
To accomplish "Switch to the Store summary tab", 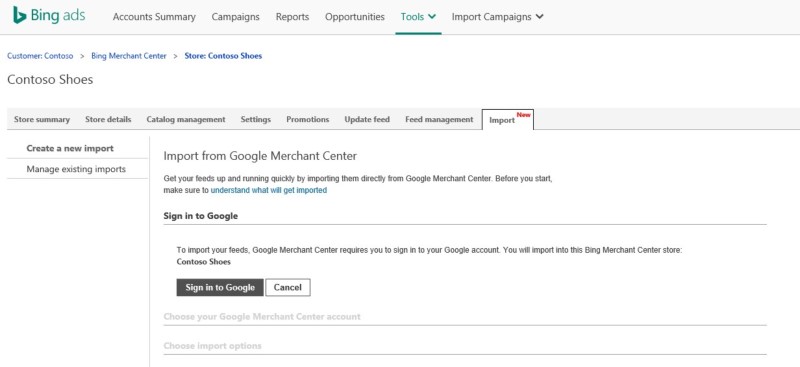I will point(42,119).
